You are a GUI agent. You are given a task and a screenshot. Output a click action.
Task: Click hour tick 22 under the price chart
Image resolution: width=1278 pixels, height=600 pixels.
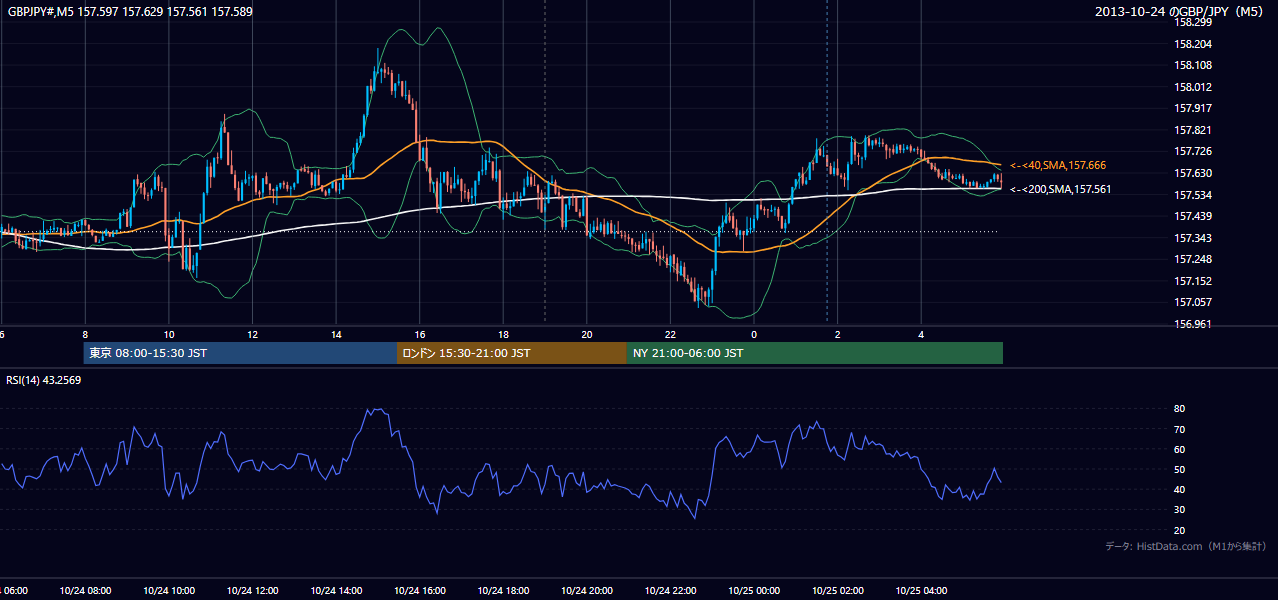[671, 335]
